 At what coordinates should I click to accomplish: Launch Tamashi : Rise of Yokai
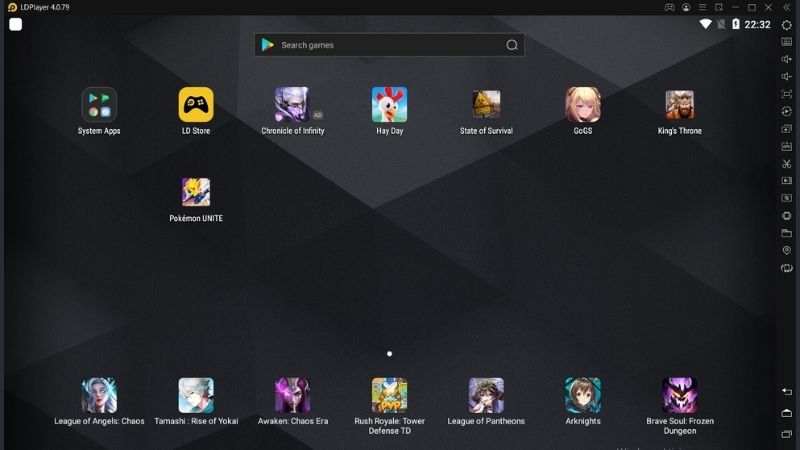pyautogui.click(x=196, y=395)
